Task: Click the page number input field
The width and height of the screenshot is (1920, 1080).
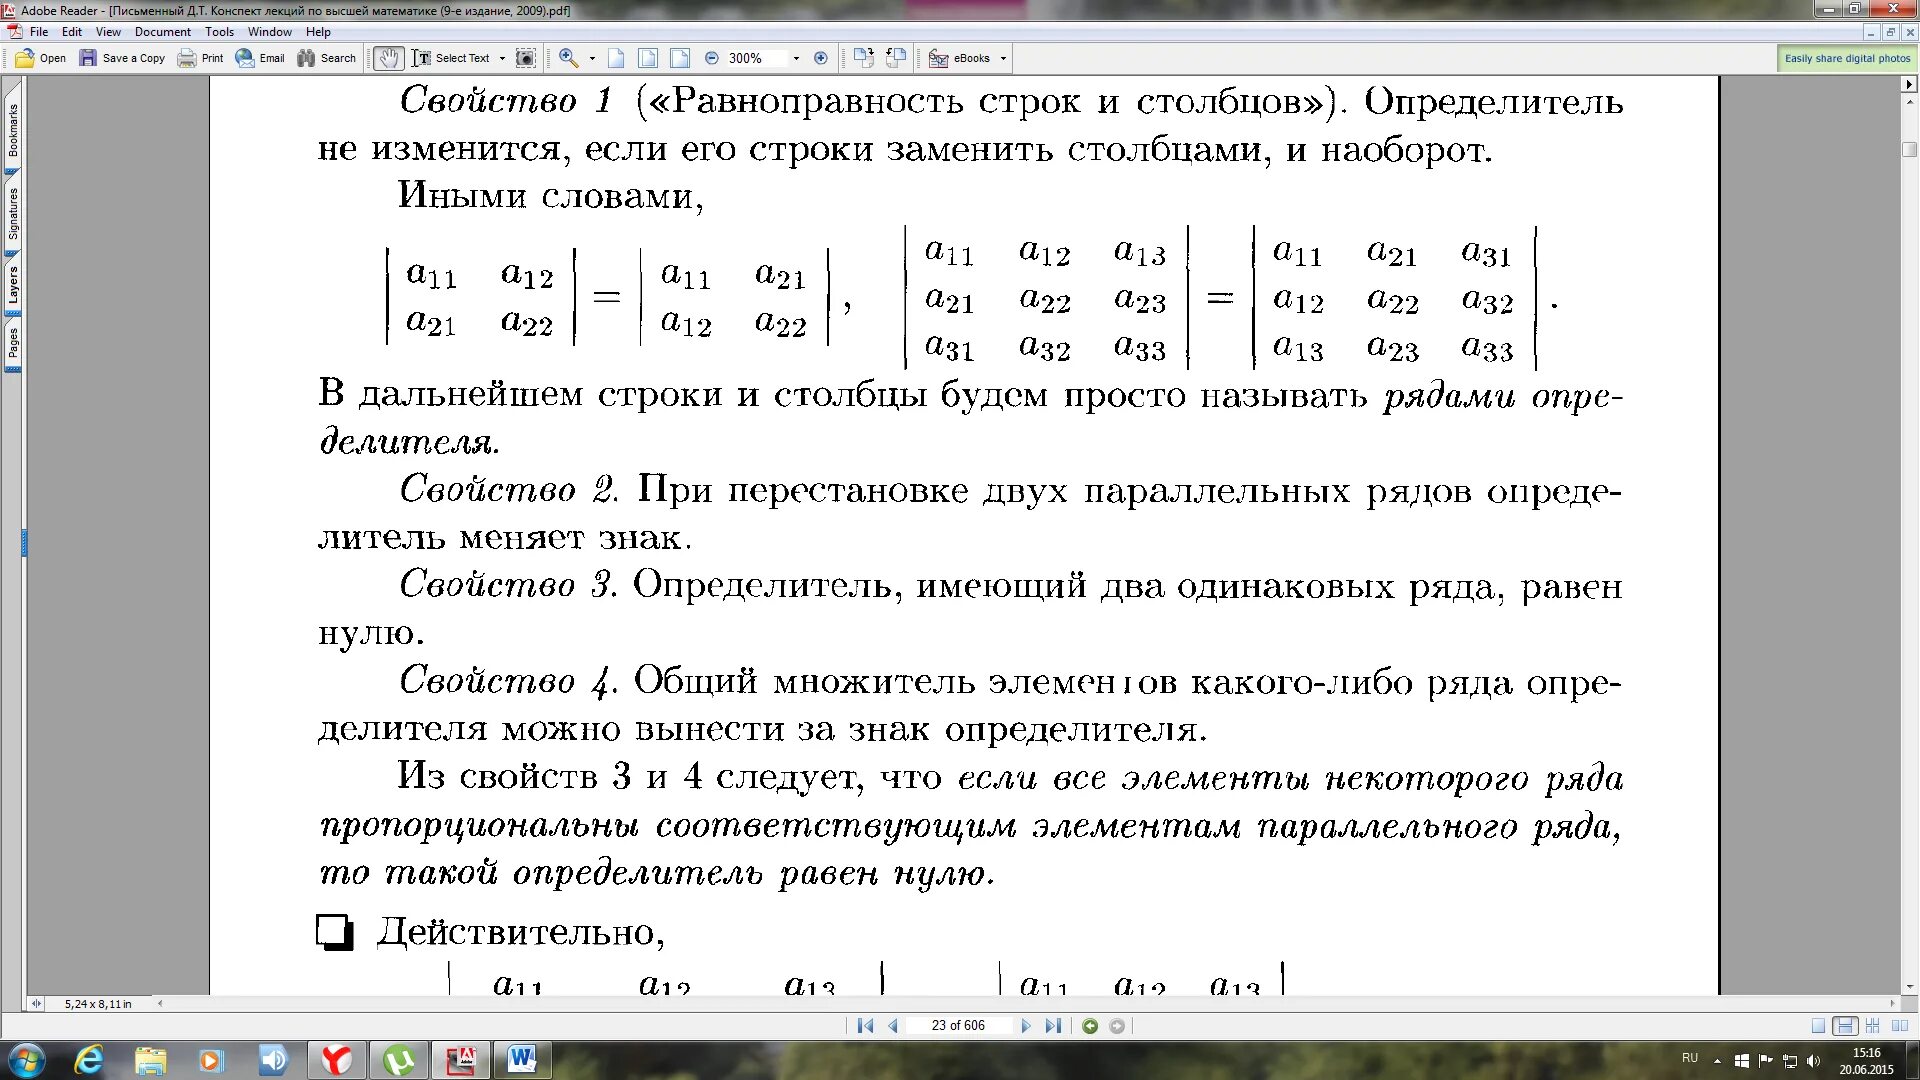Action: pyautogui.click(x=958, y=1026)
